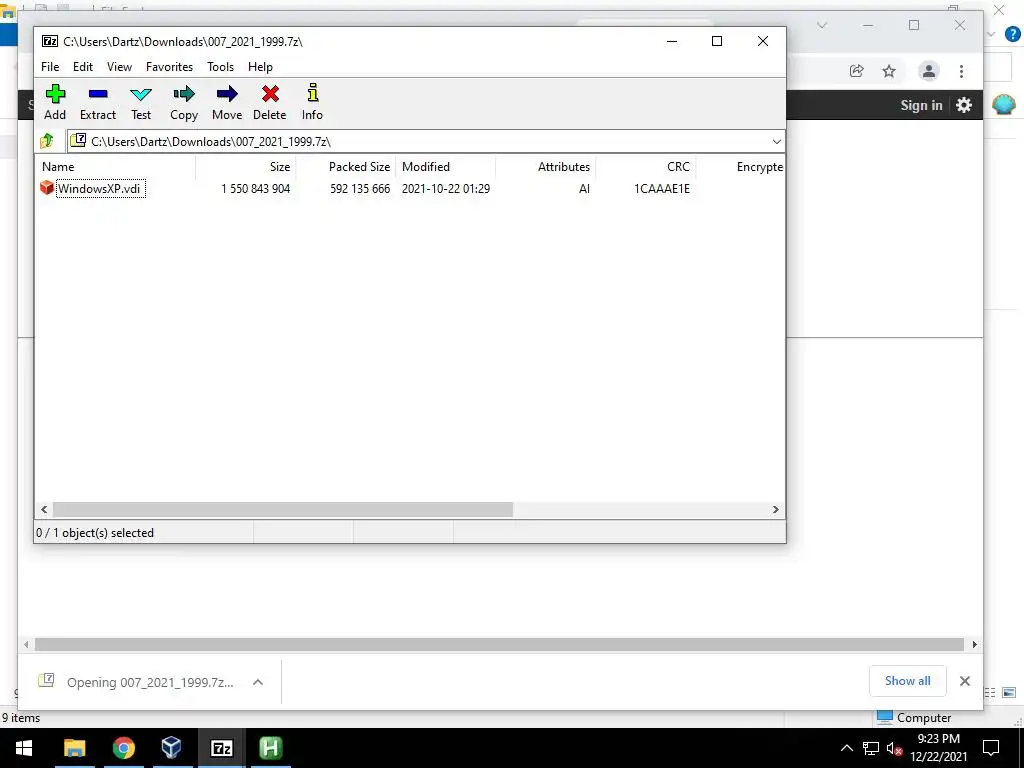
Task: Click the Sign in link
Action: tap(921, 105)
